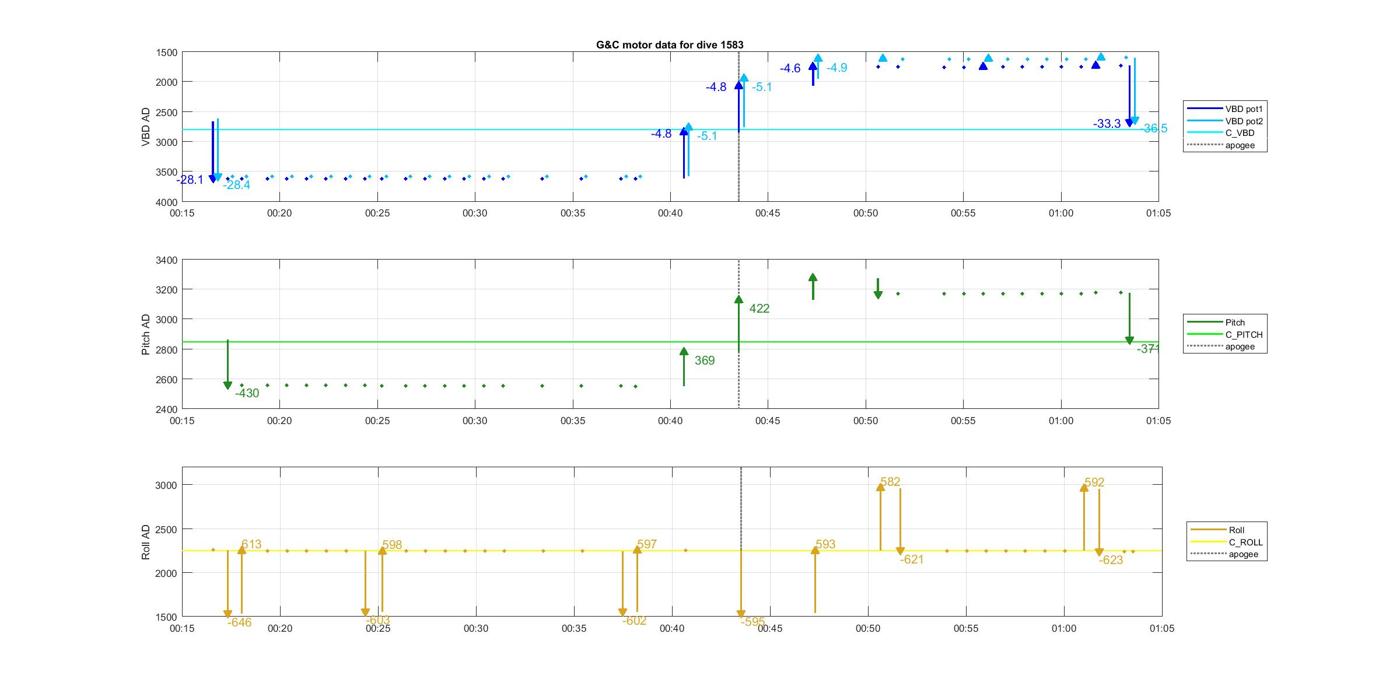The image size is (1400, 693).
Task: Click "01:00" tick under the Roll plot
Action: (x=1064, y=629)
